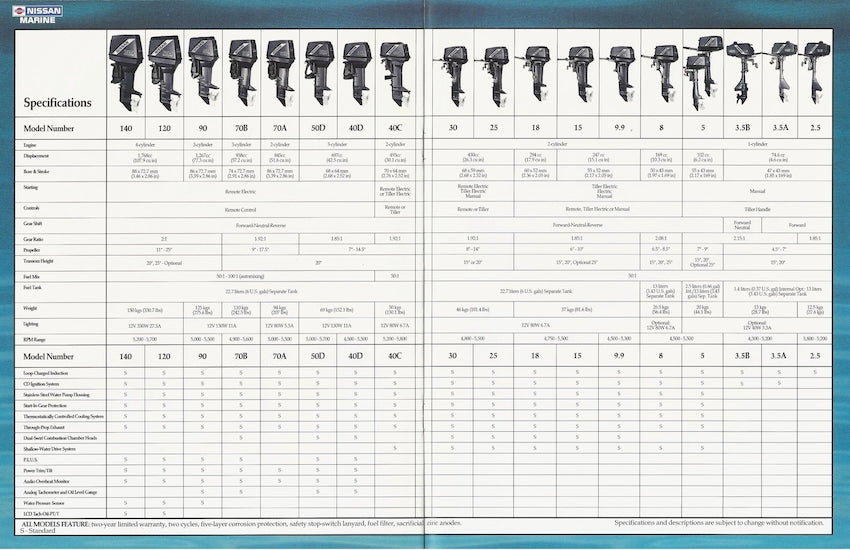Click the 'Weight' row label
The image size is (850, 550).
(x=30, y=308)
